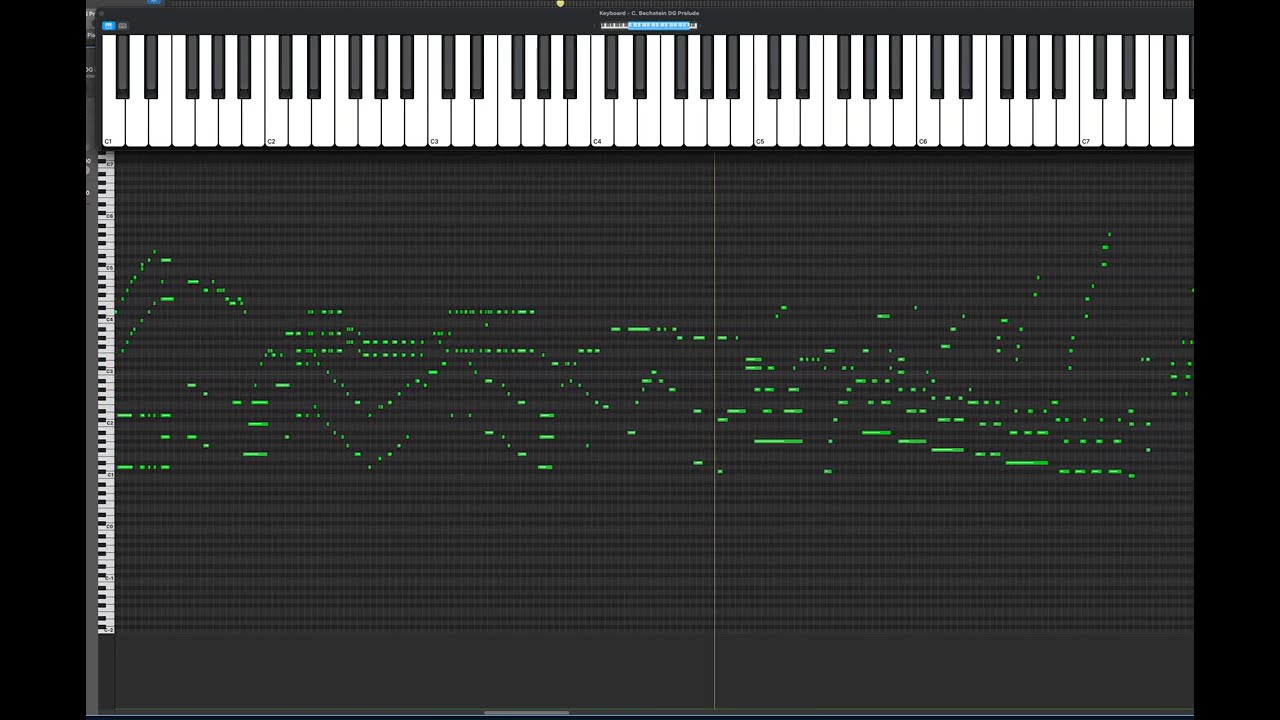The width and height of the screenshot is (1280, 720).
Task: Select the highest green note in piano roll
Action: (1109, 234)
